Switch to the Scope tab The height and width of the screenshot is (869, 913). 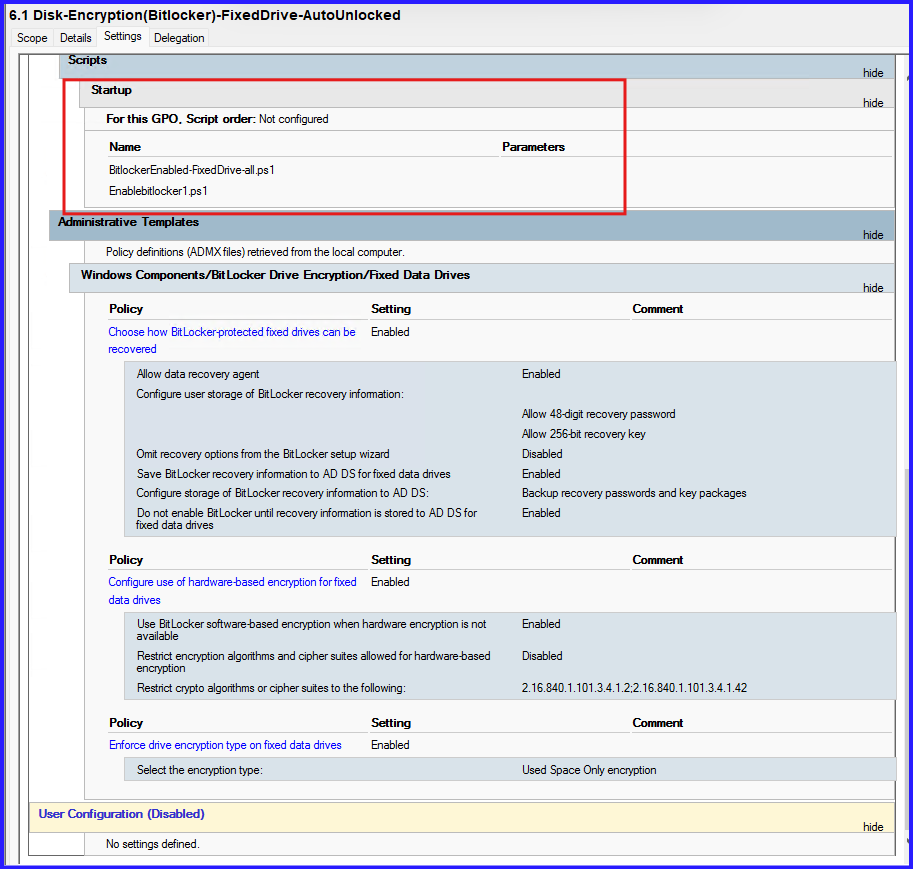pos(32,38)
